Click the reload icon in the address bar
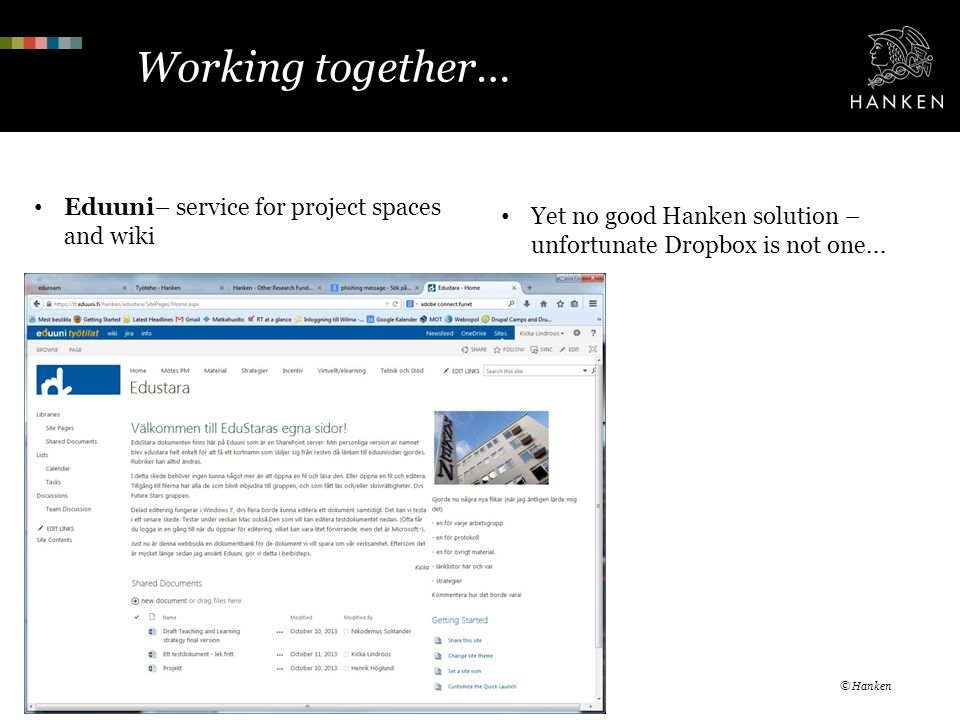Viewport: 960px width, 720px height. (x=396, y=304)
